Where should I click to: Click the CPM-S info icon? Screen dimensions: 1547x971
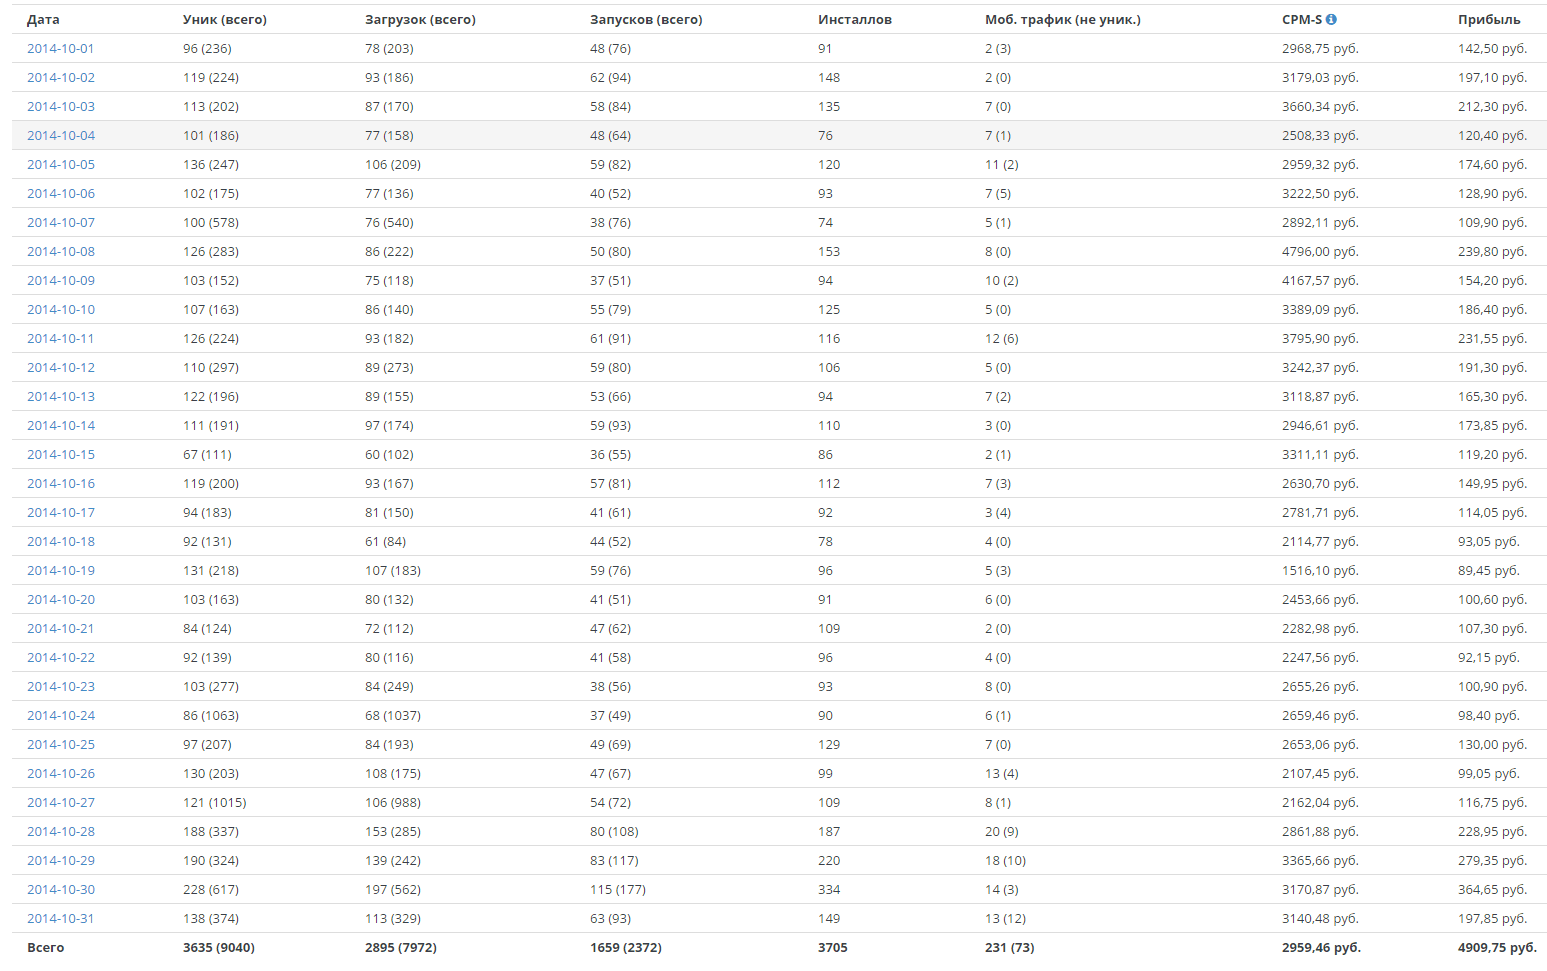point(1331,19)
